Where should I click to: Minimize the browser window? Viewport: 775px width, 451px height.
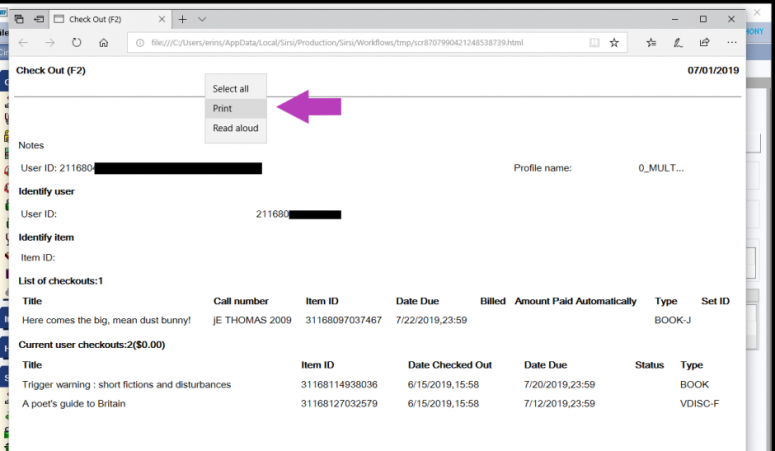point(675,19)
